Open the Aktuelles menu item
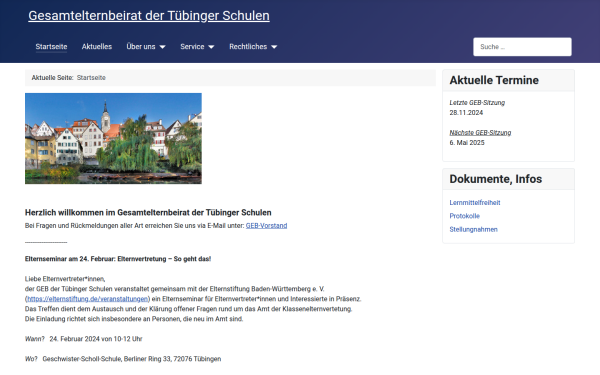Image resolution: width=600 pixels, height=375 pixels. pos(97,47)
